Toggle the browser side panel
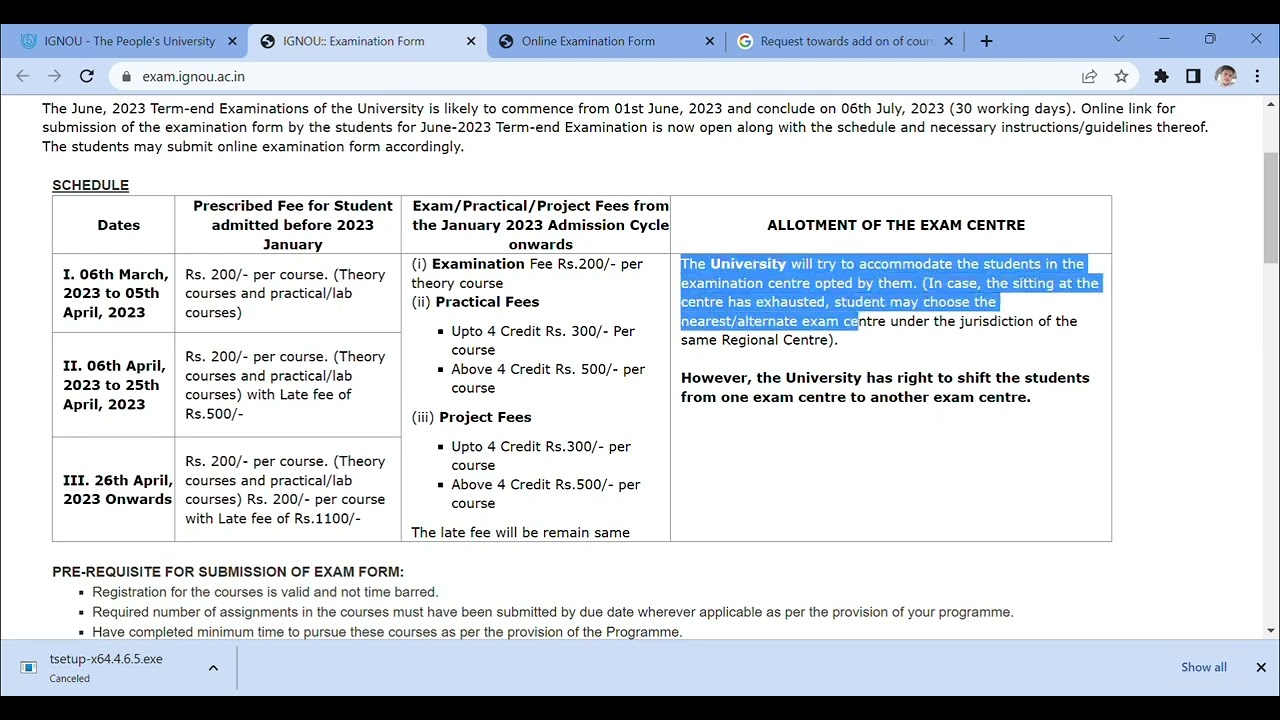 (1193, 76)
